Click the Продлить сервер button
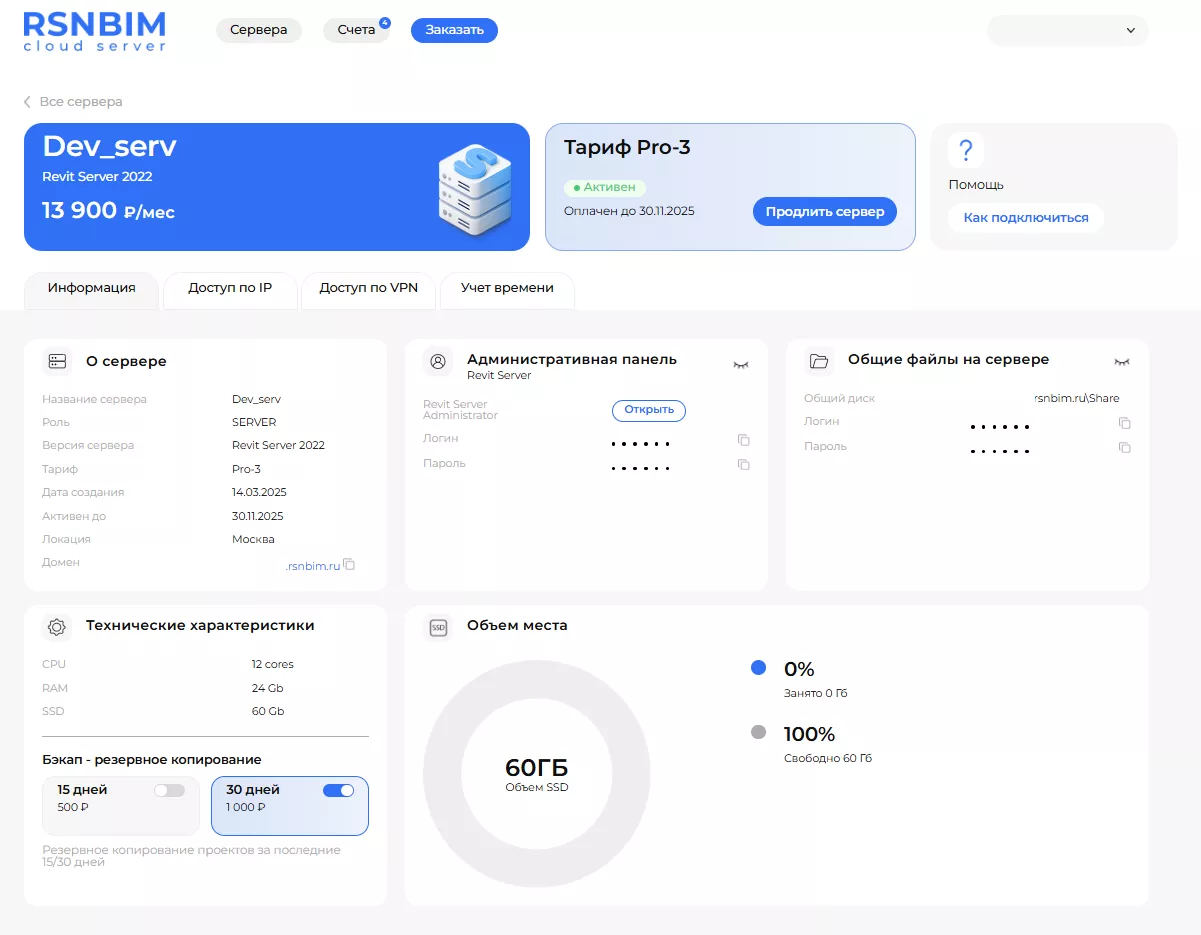Image resolution: width=1201 pixels, height=935 pixels. pos(825,212)
